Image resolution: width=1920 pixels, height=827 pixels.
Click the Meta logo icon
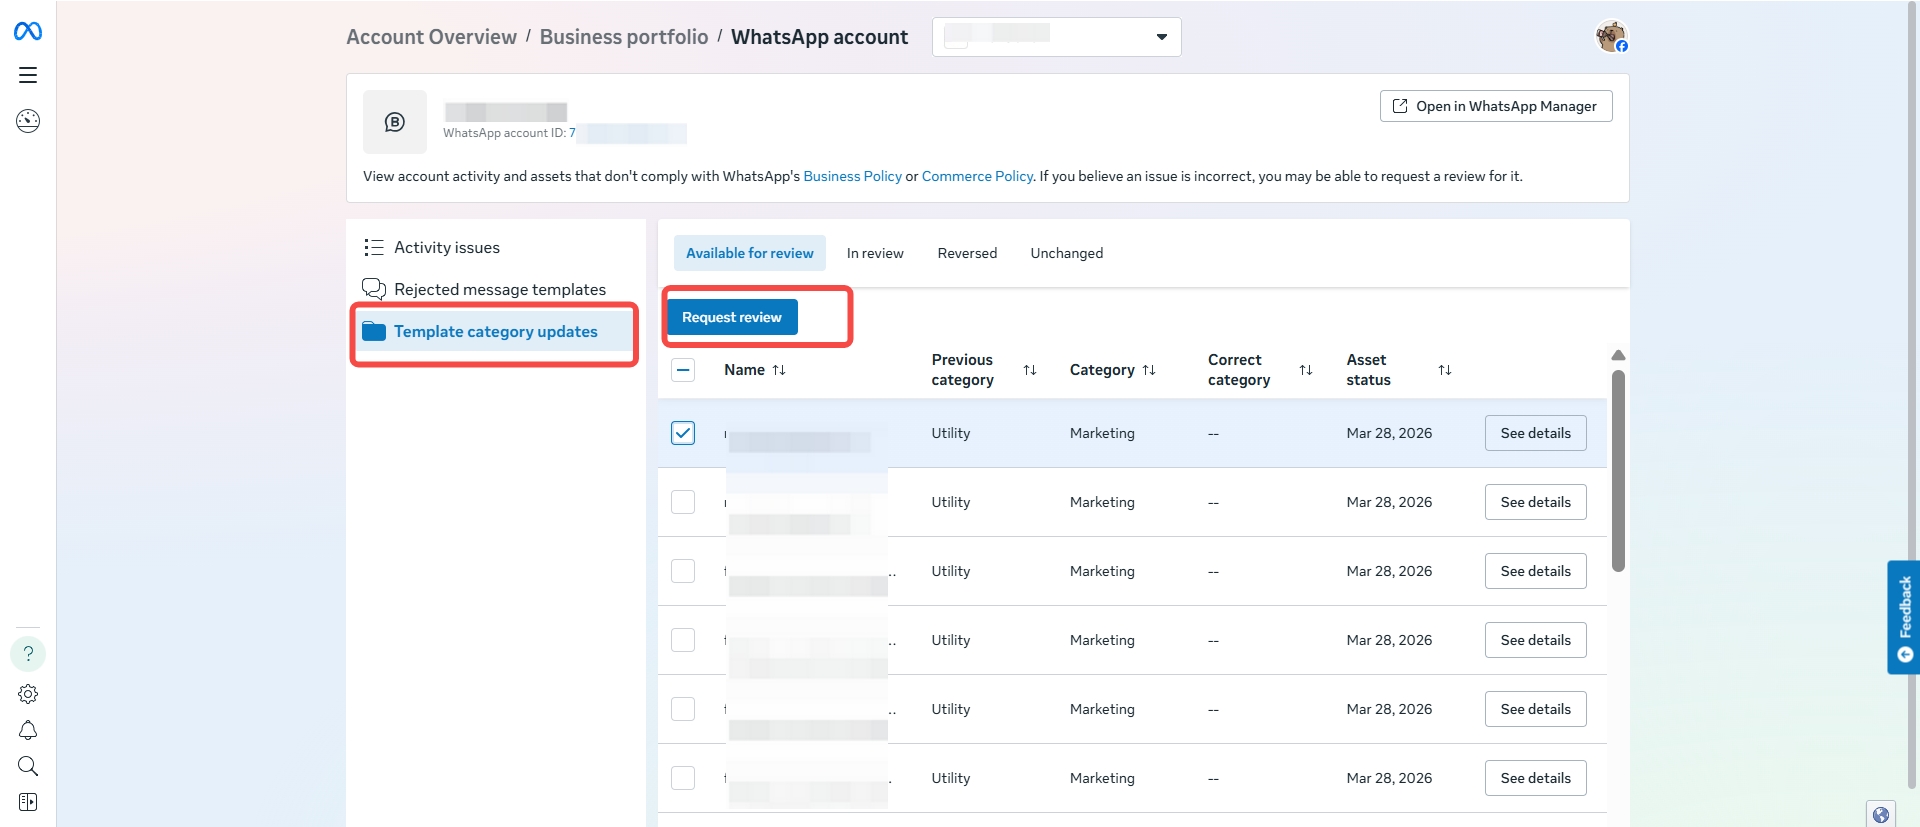(x=28, y=32)
